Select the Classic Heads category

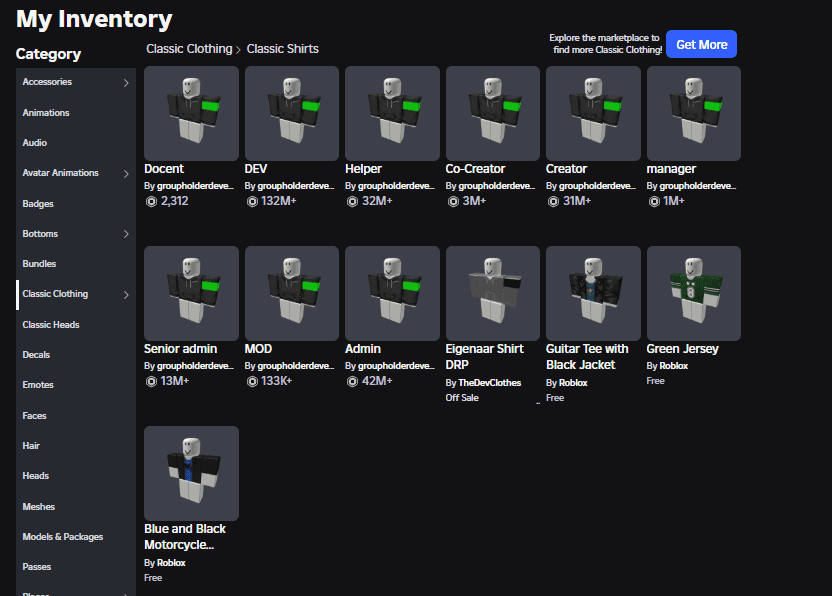coord(76,325)
